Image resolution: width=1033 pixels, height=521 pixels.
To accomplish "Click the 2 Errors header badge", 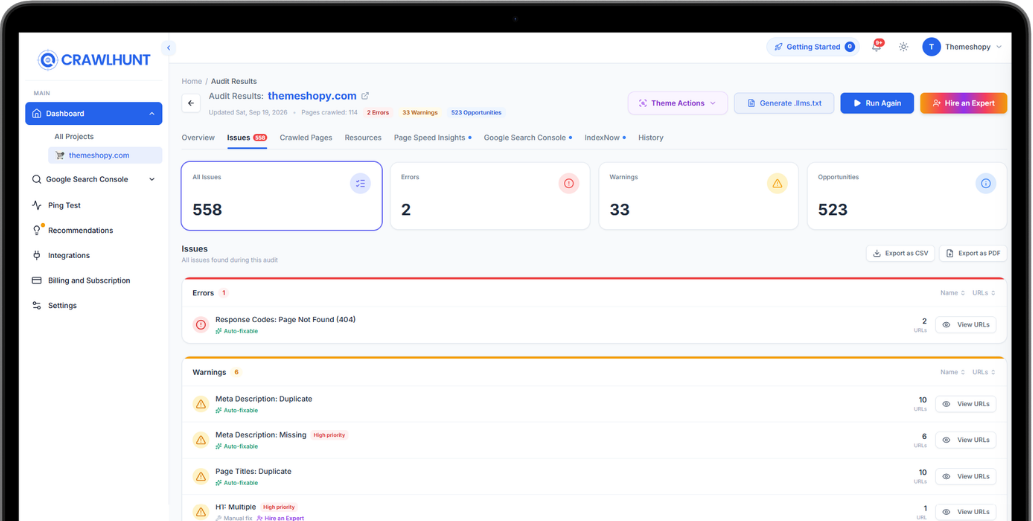I will [378, 113].
